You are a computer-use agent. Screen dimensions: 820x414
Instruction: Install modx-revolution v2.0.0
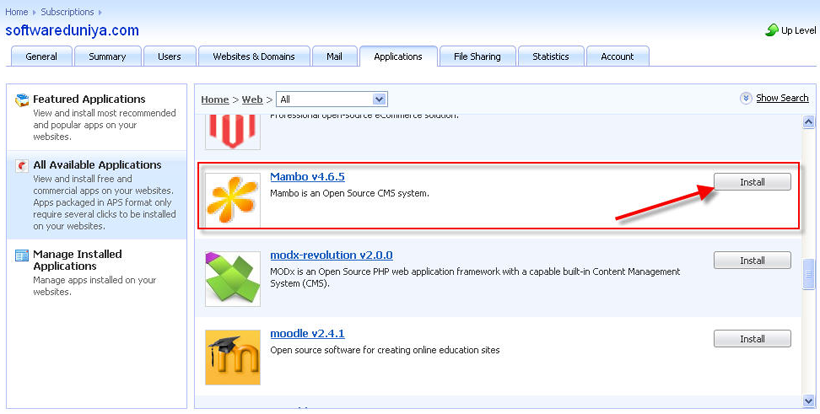pyautogui.click(x=752, y=260)
